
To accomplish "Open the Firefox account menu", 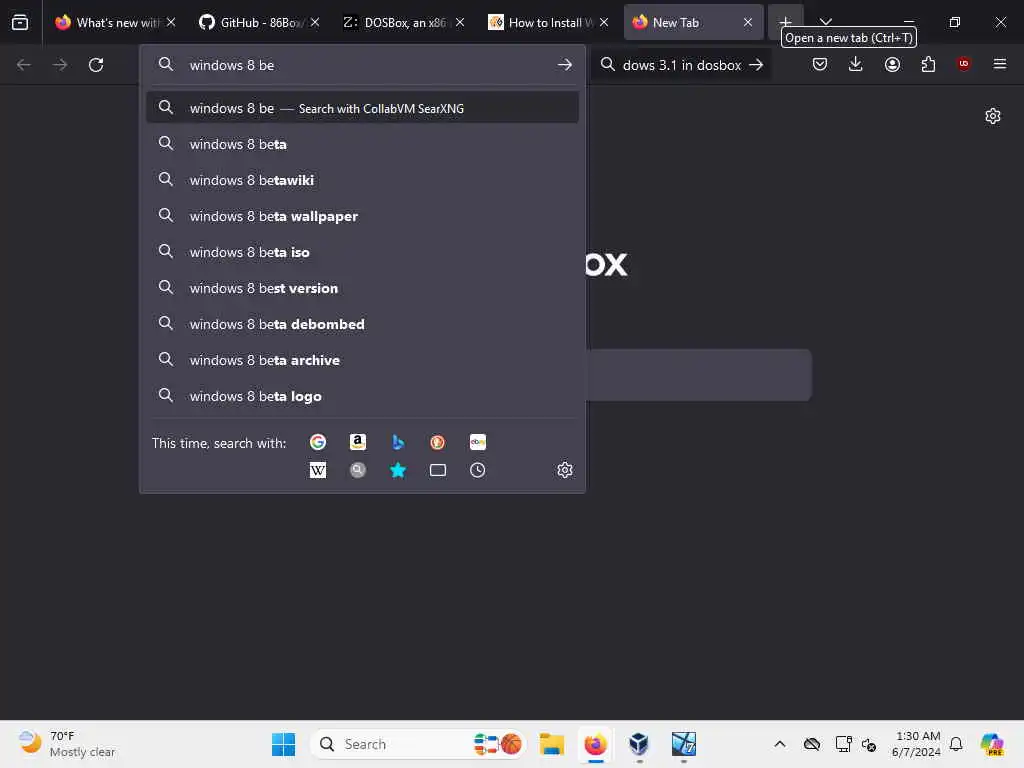I will 892,64.
